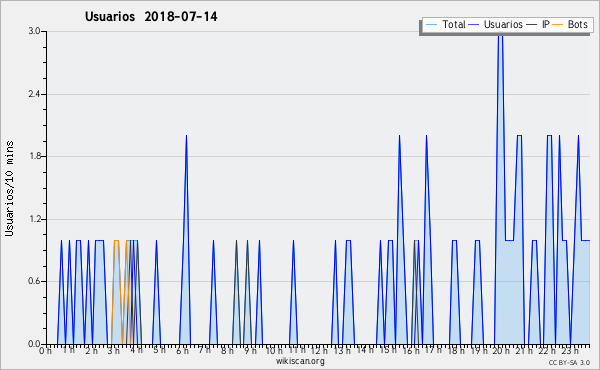Click the '0.6' y-axis value
The width and height of the screenshot is (600, 370).
(x=34, y=281)
